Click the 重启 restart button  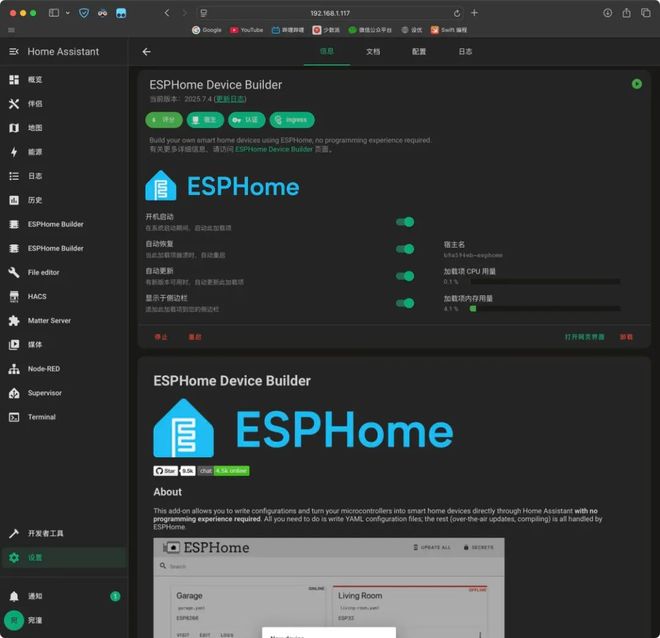[195, 337]
